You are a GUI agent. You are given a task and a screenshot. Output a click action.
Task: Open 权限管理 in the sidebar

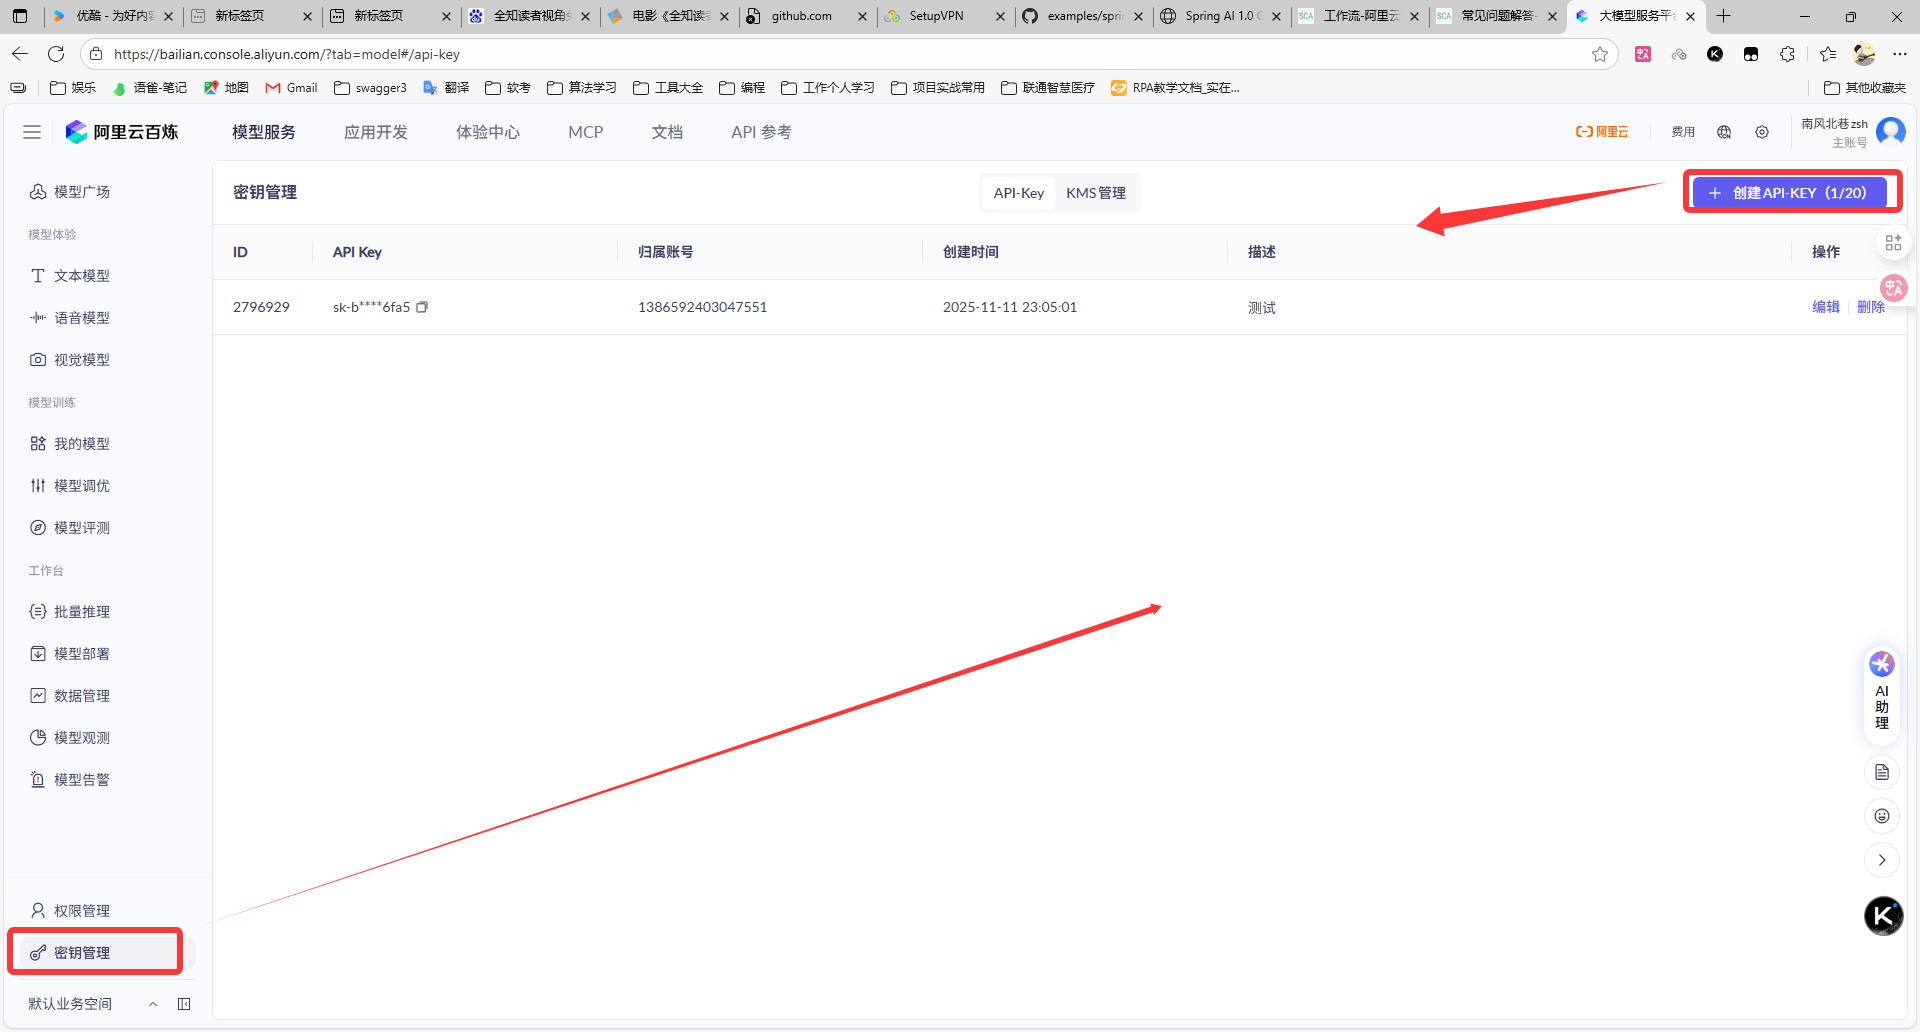click(70, 911)
